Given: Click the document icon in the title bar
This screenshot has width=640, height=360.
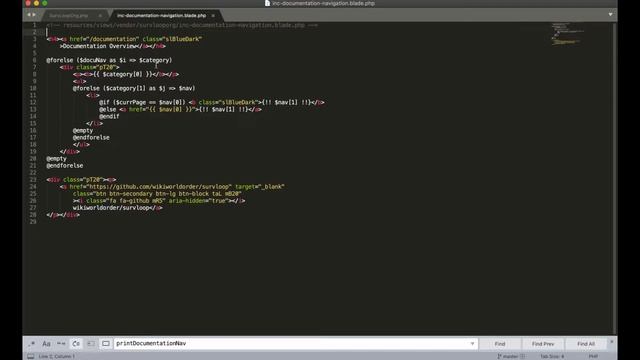Looking at the screenshot, I should (x=267, y=3).
